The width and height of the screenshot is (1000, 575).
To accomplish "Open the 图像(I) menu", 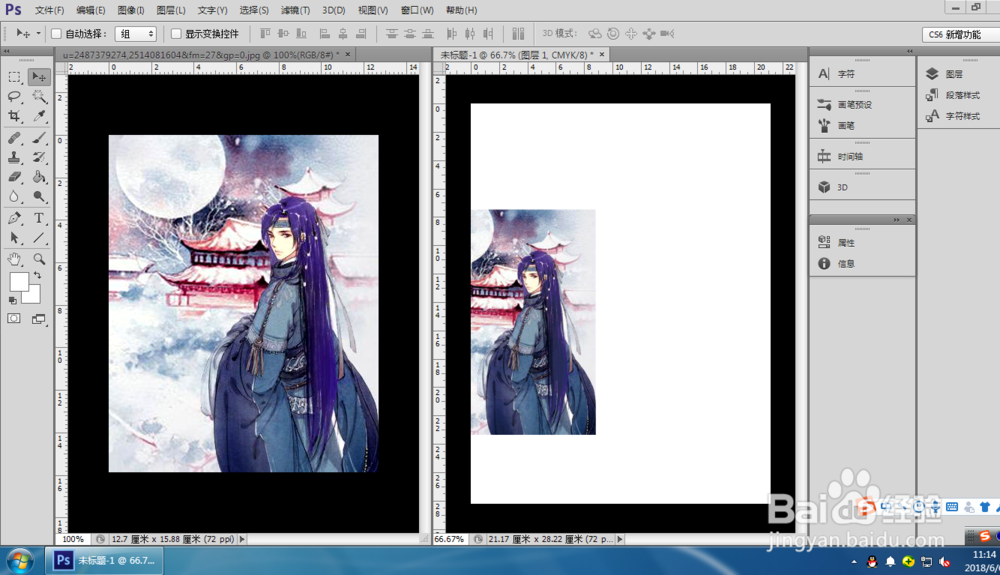I will [131, 10].
